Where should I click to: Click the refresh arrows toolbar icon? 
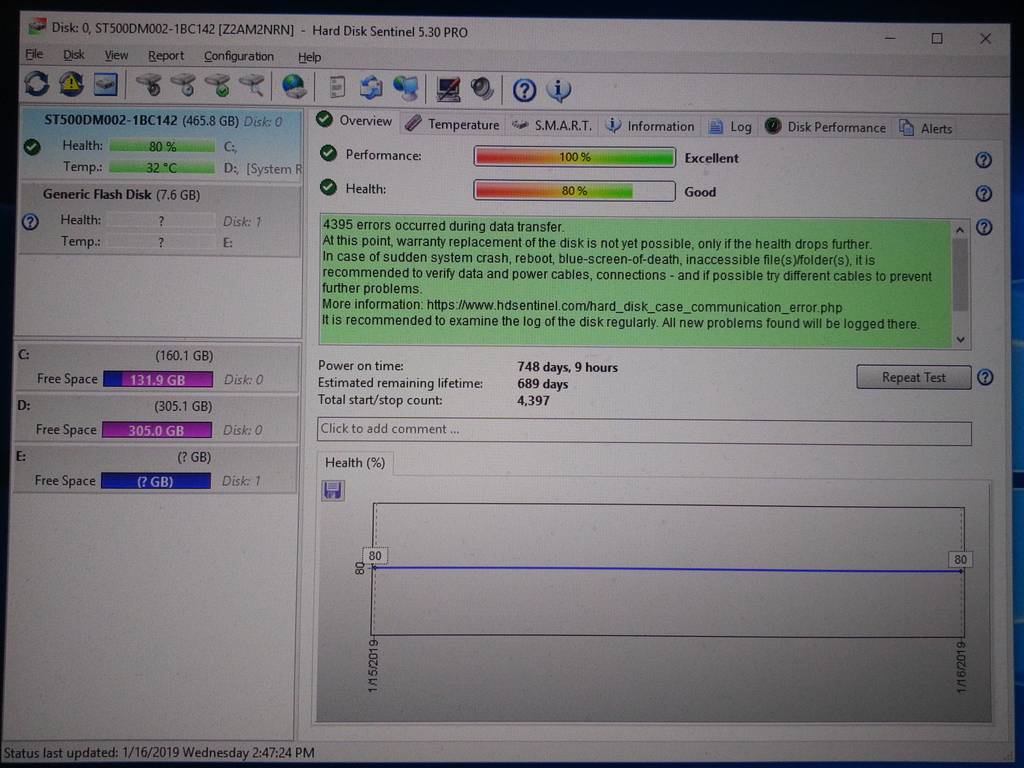(x=37, y=85)
